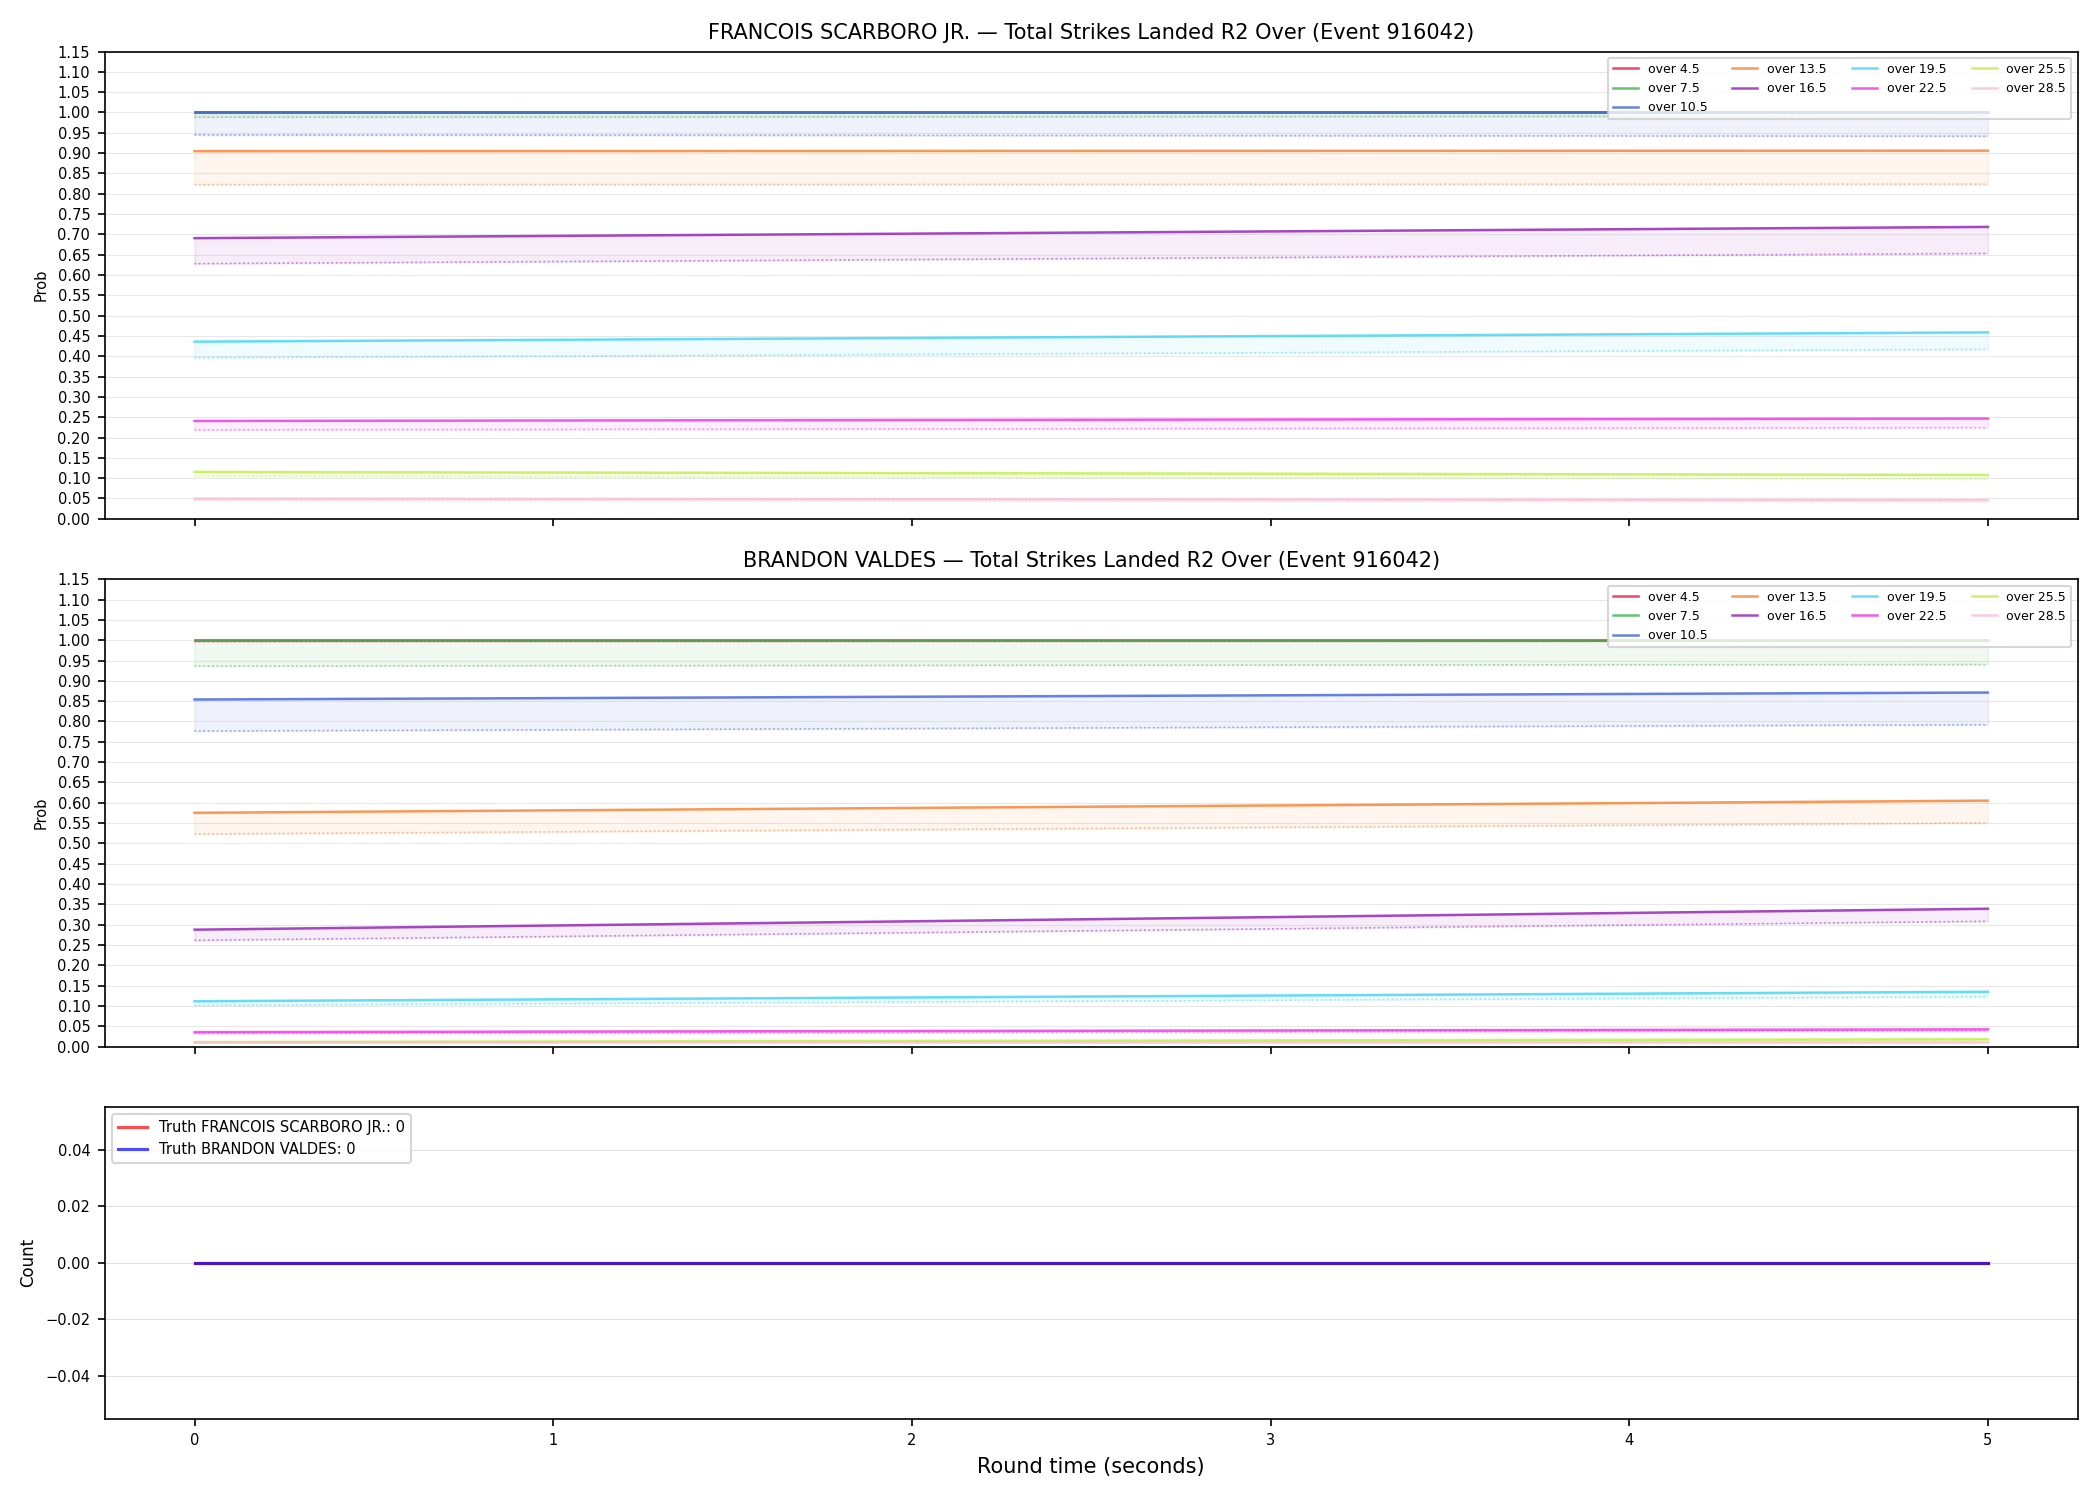2100x1500 pixels.
Task: Click 'over 13.5' legend entry in top chart
Action: click(x=1779, y=69)
